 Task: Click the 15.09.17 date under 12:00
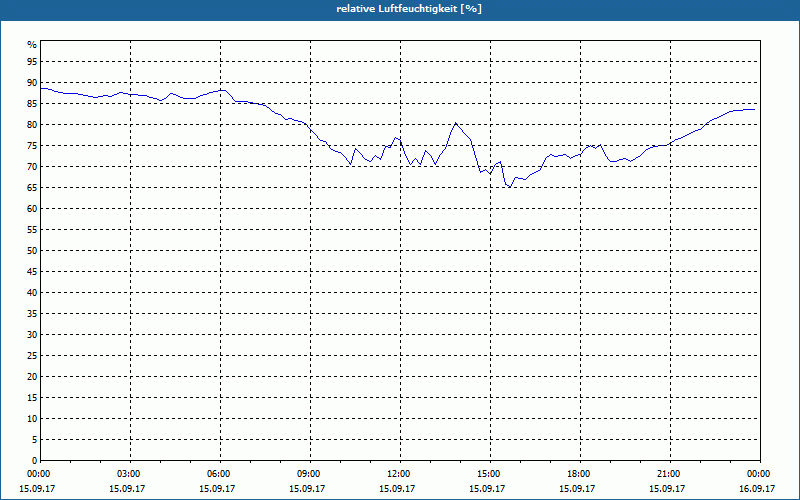397,489
